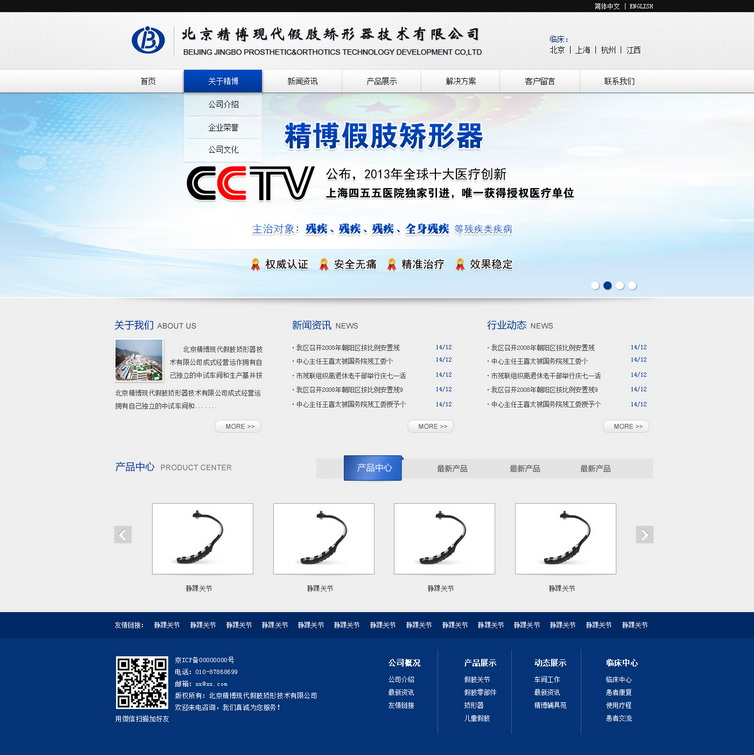754x755 pixels.
Task: Open 临床中心 link below footer heading
Action: pos(619,679)
